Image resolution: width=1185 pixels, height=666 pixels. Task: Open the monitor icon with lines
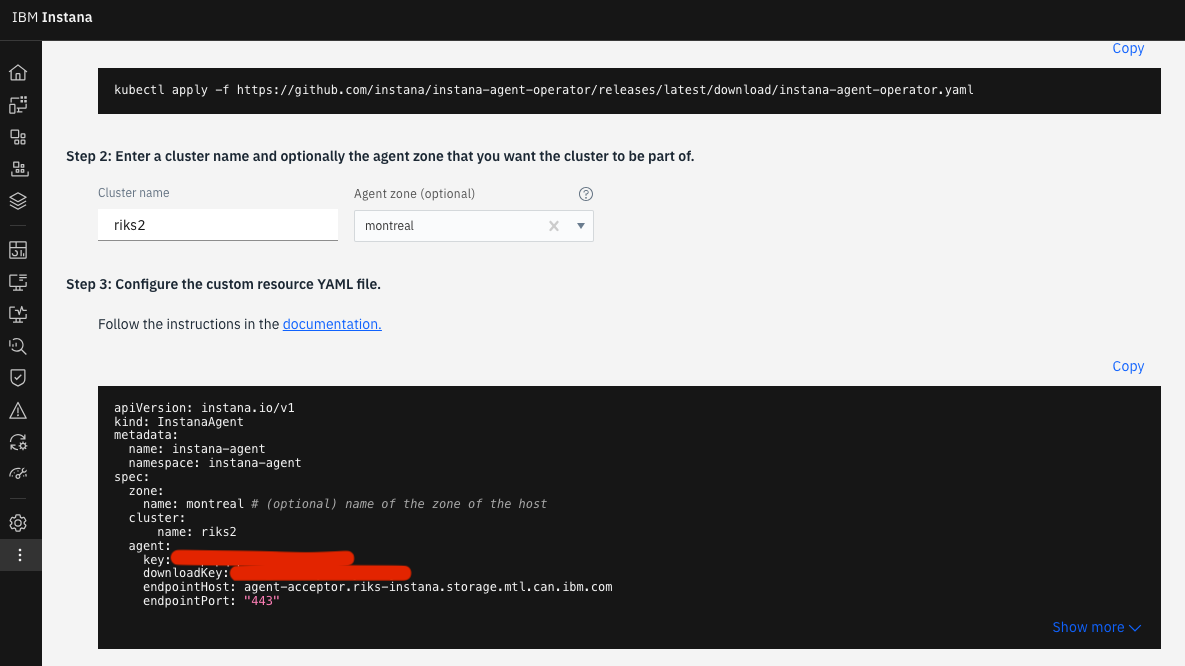pyautogui.click(x=18, y=282)
